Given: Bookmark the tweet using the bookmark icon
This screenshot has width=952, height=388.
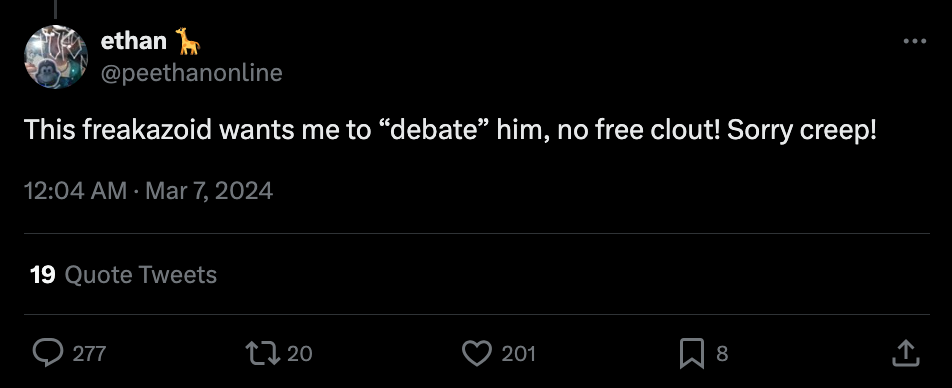Looking at the screenshot, I should tap(692, 353).
